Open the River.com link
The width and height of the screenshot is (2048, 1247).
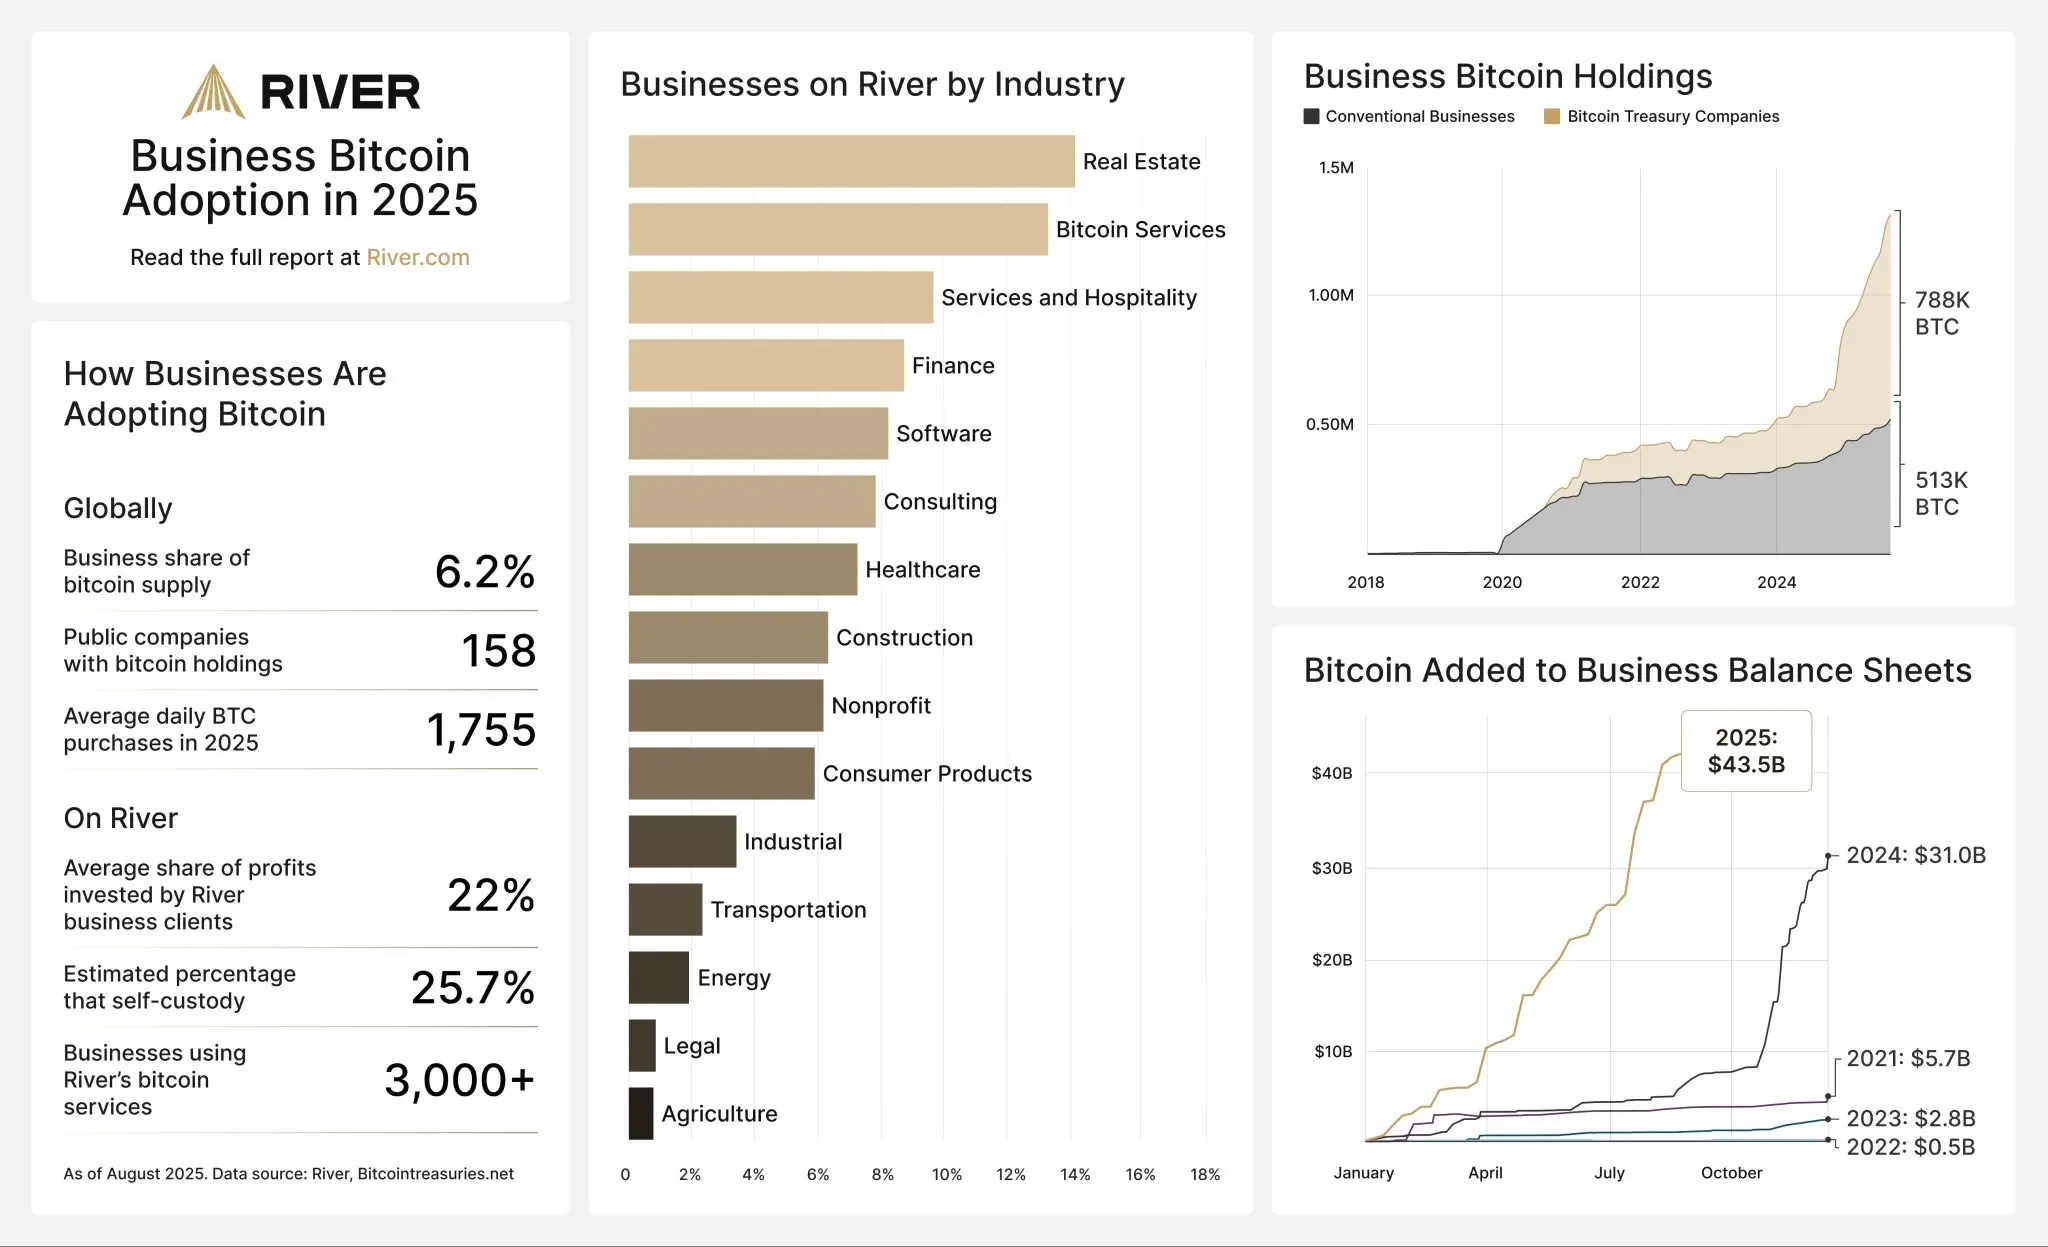point(418,257)
